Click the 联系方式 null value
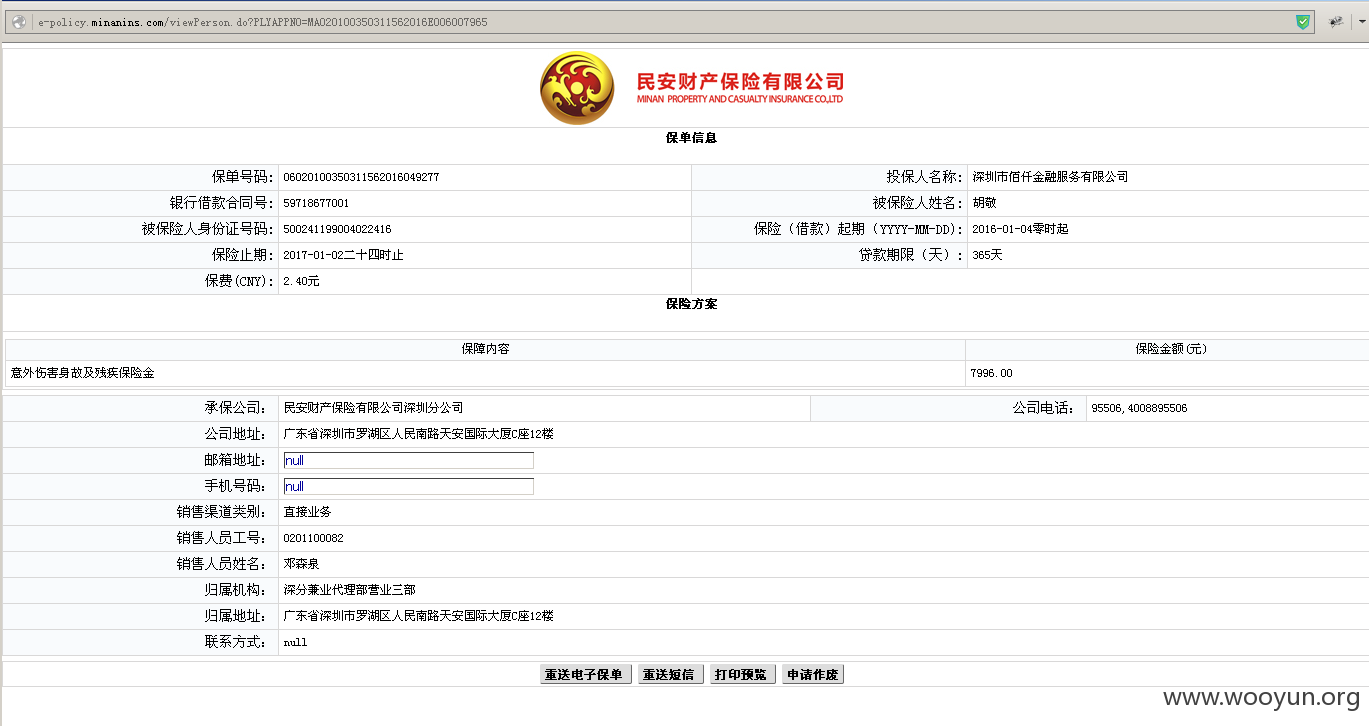 click(295, 642)
